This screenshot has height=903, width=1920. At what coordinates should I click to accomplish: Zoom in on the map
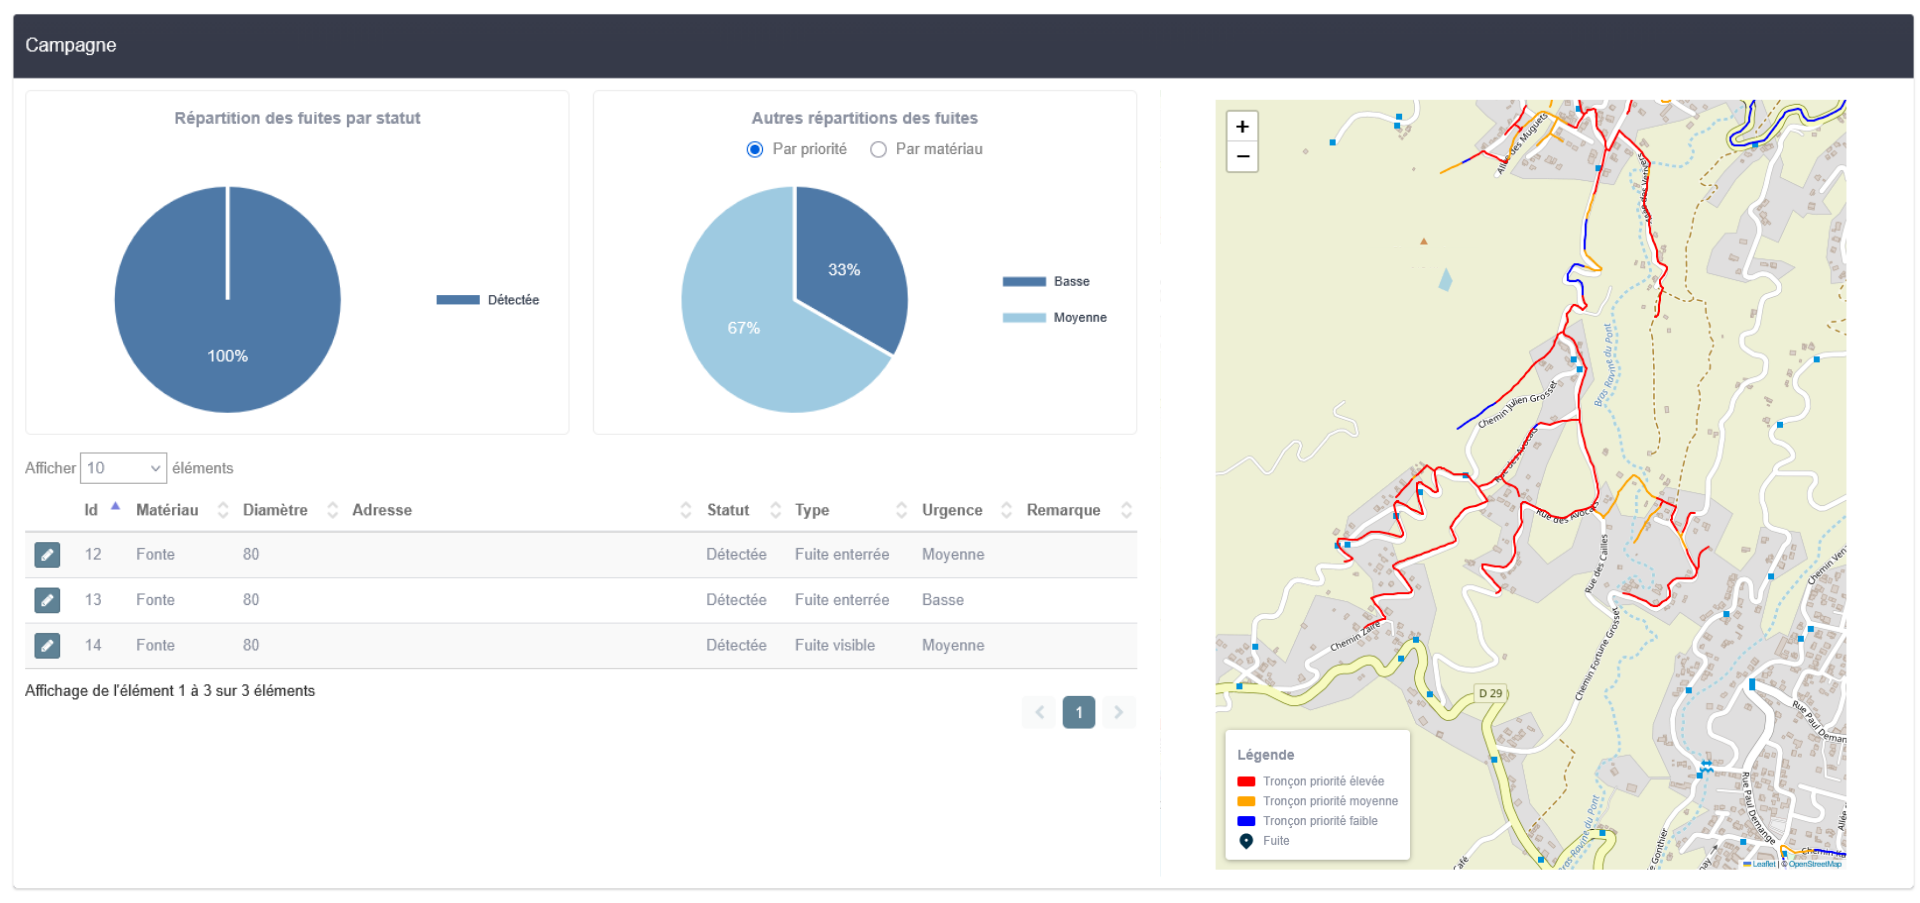click(1242, 127)
